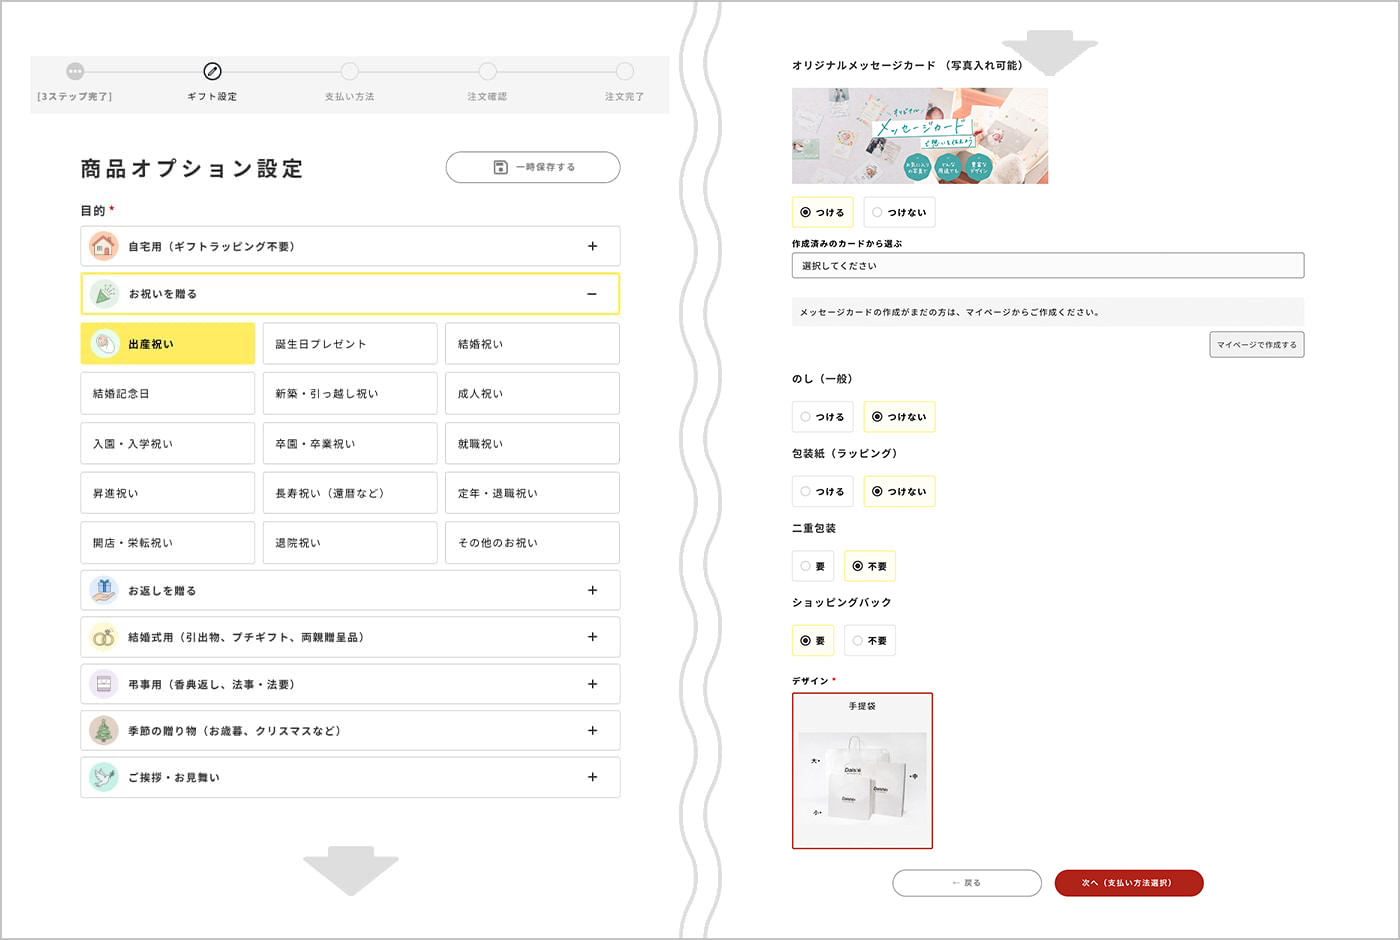Click the wedding rings icon for 結婚式用
The image size is (1400, 940).
(103, 637)
